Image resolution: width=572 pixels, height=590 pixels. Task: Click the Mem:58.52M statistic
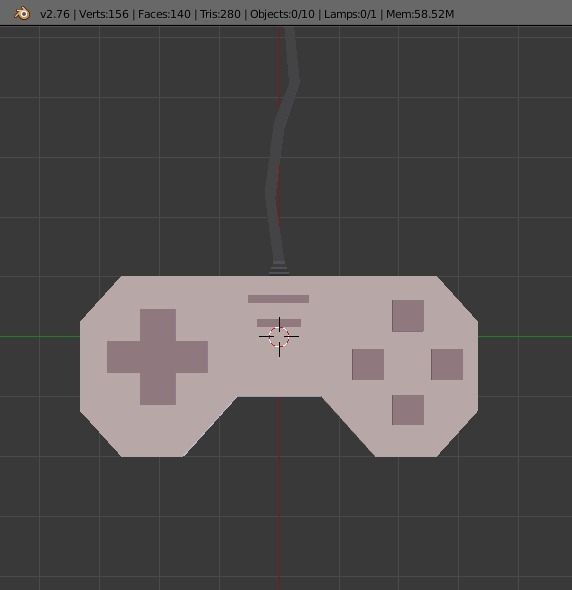pos(420,14)
